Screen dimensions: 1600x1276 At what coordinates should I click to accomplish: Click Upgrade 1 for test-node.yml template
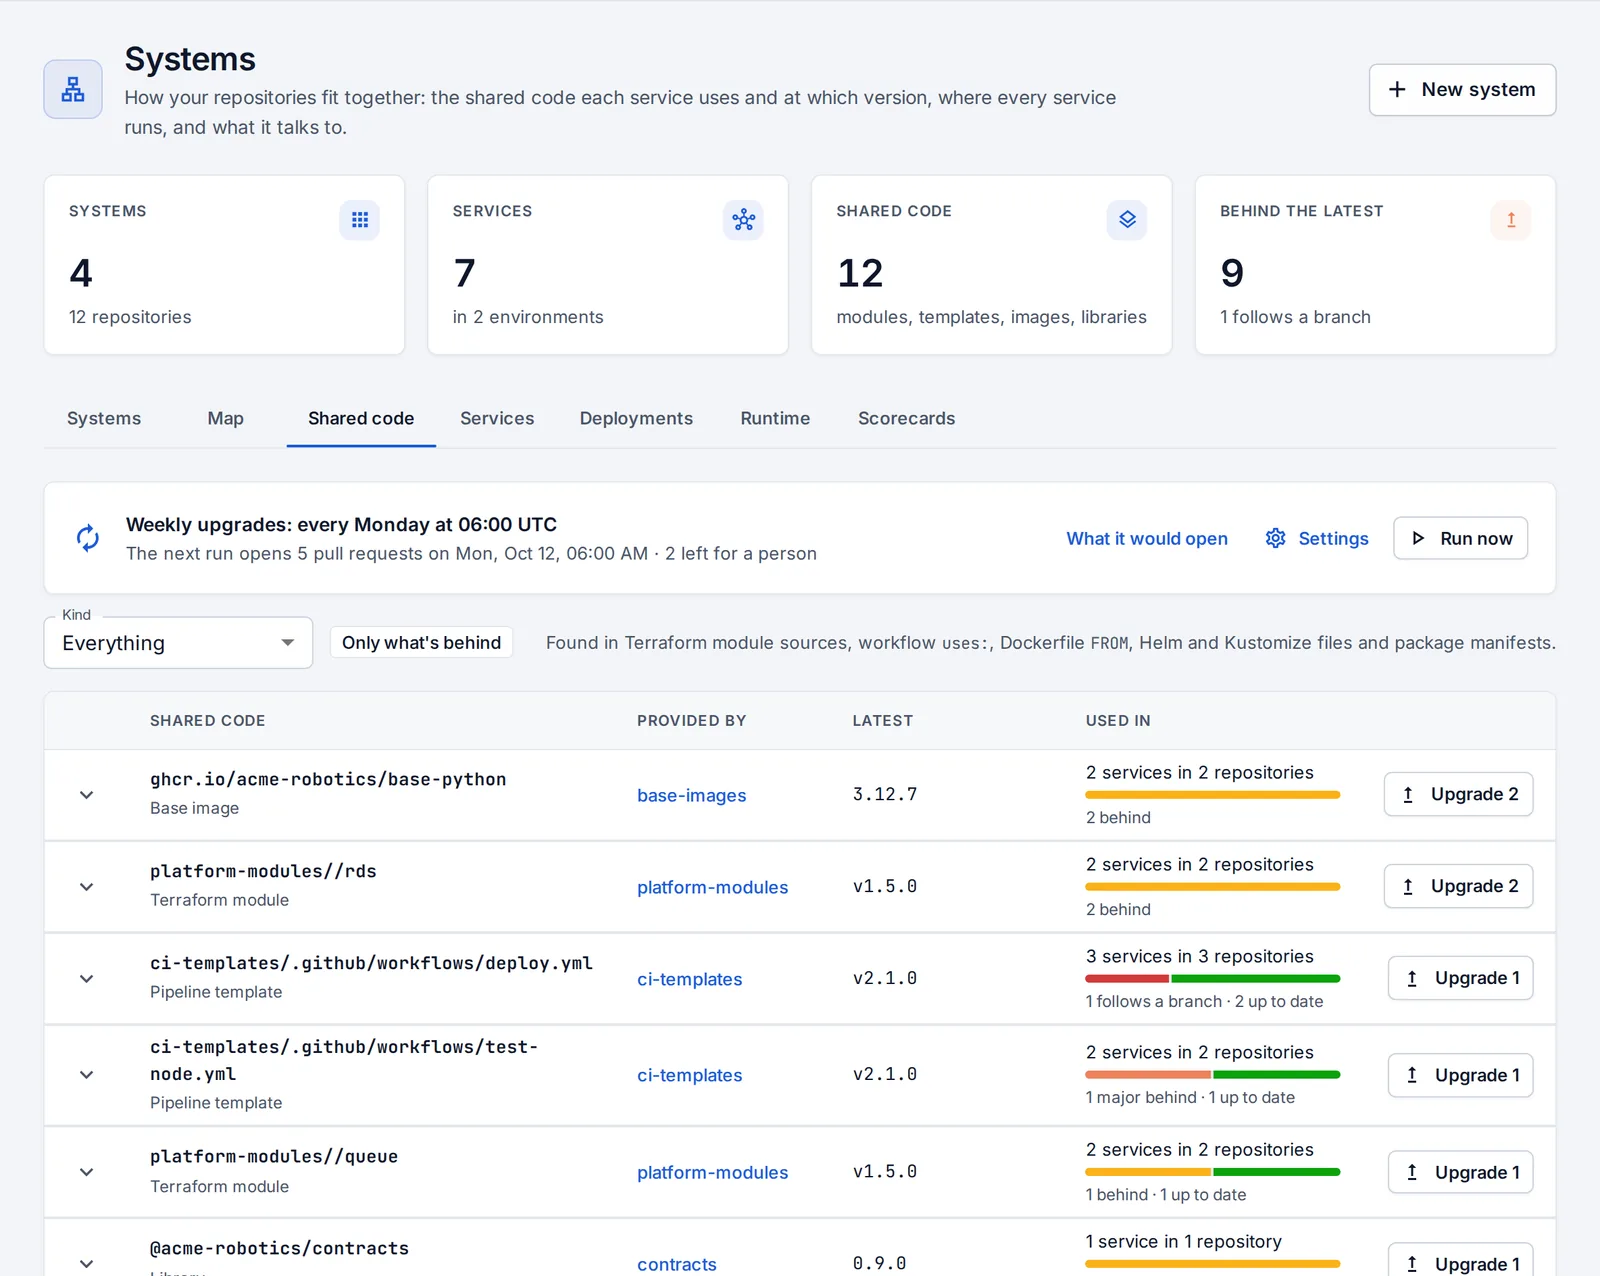coord(1461,1075)
